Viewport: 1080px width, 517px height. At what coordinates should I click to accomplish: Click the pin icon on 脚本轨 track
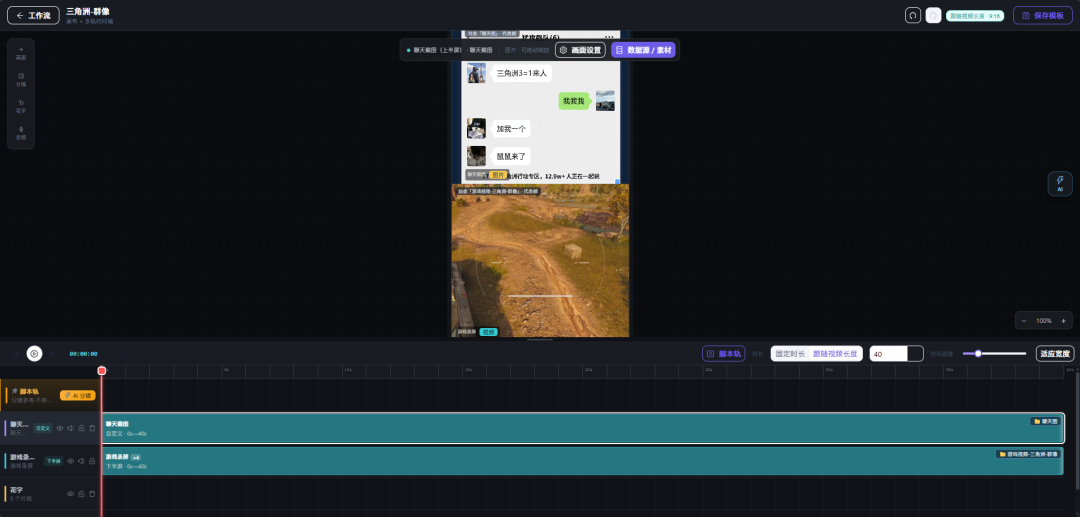point(14,391)
